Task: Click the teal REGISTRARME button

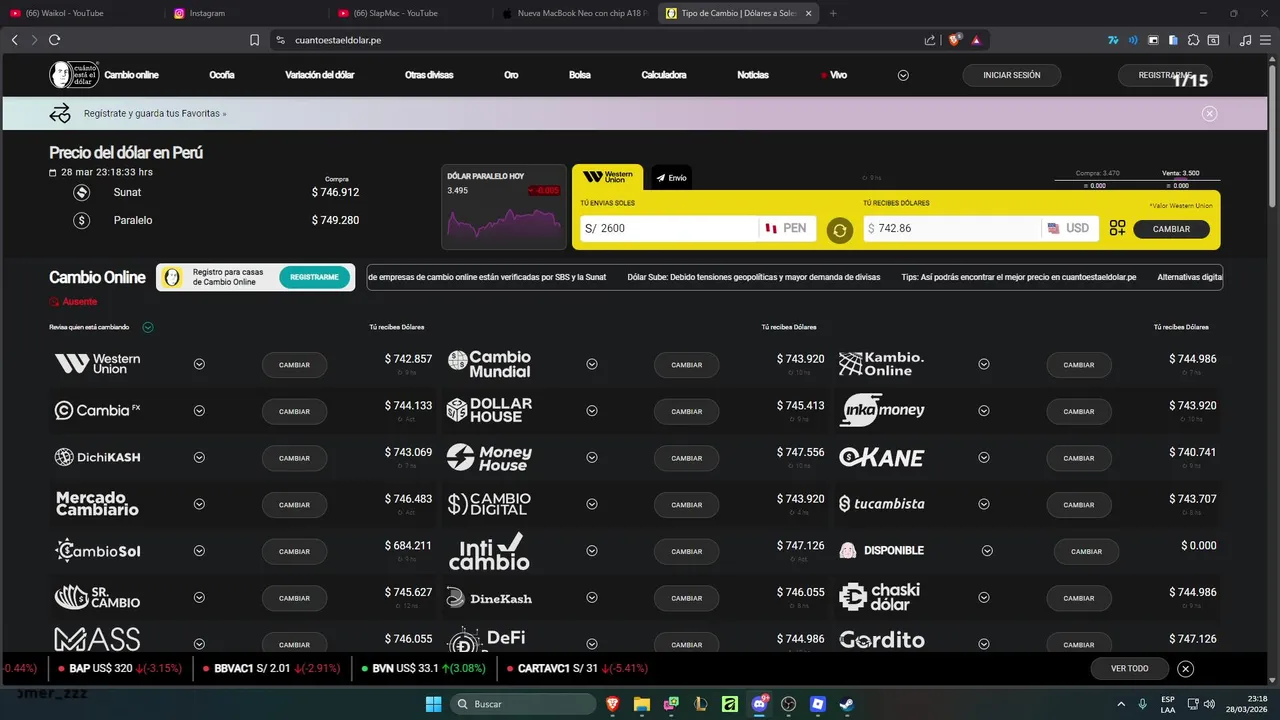Action: [314, 277]
